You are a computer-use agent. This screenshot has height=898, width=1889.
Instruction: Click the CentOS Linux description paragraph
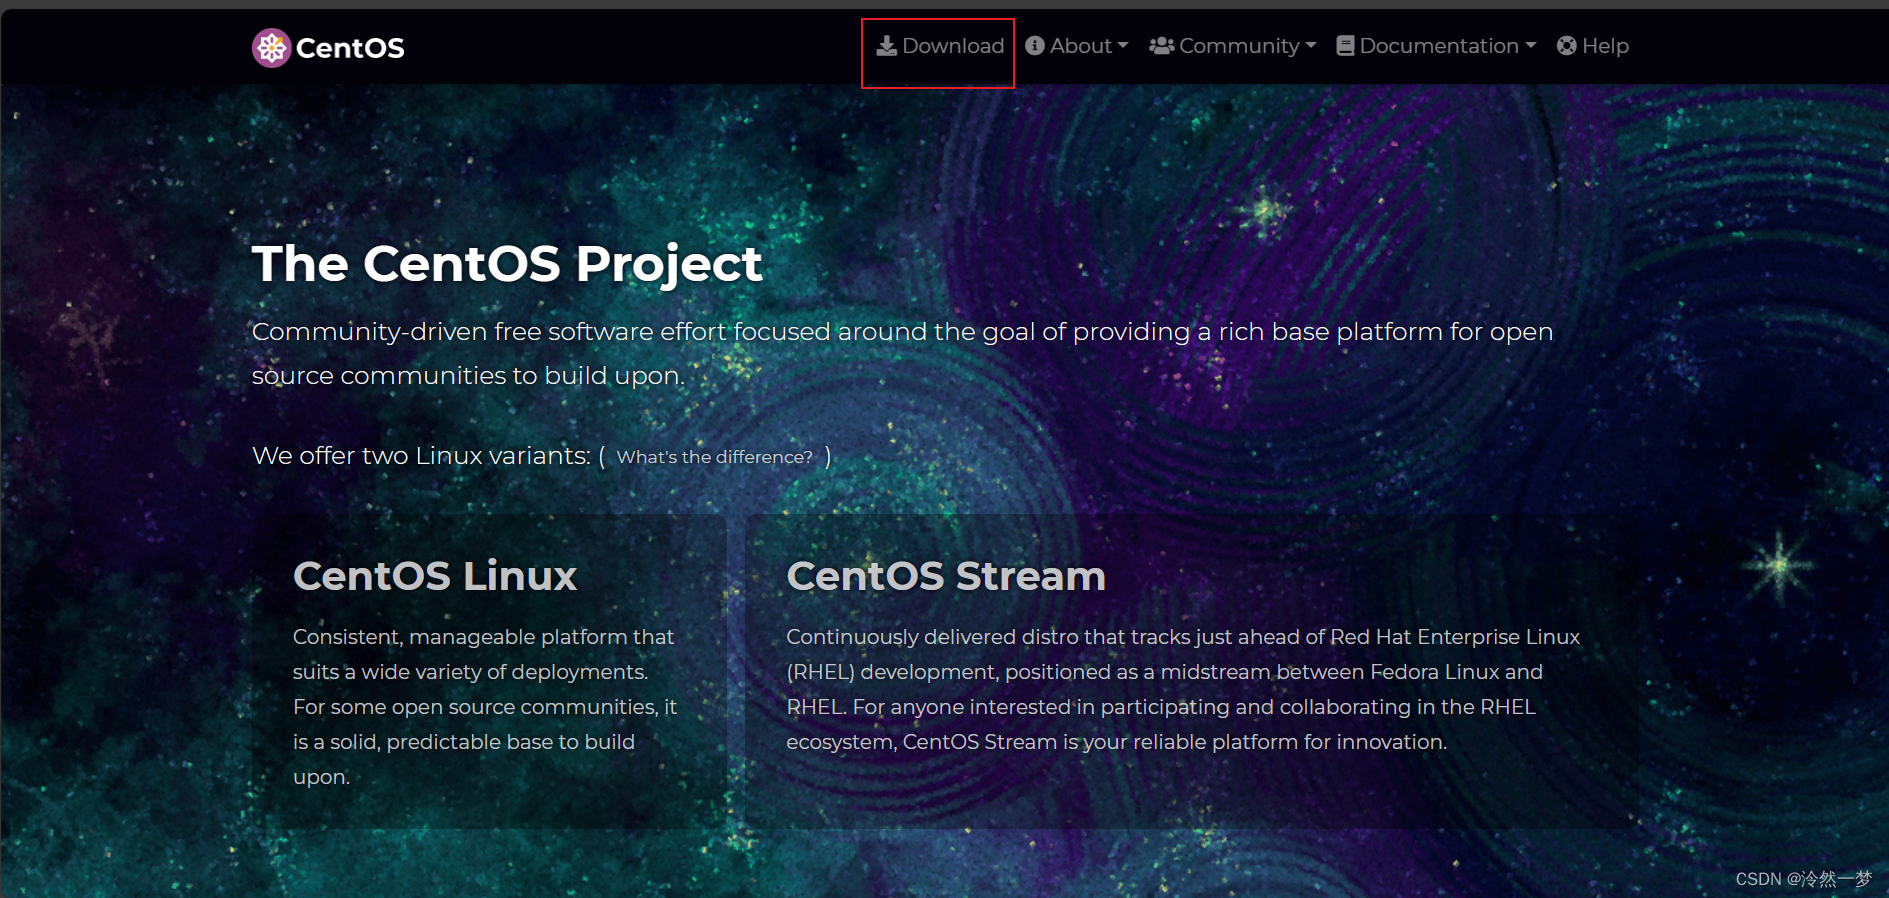(x=485, y=707)
